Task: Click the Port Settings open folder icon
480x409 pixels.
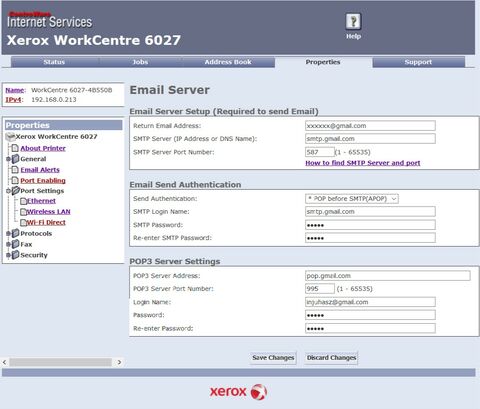Action: pyautogui.click(x=16, y=191)
